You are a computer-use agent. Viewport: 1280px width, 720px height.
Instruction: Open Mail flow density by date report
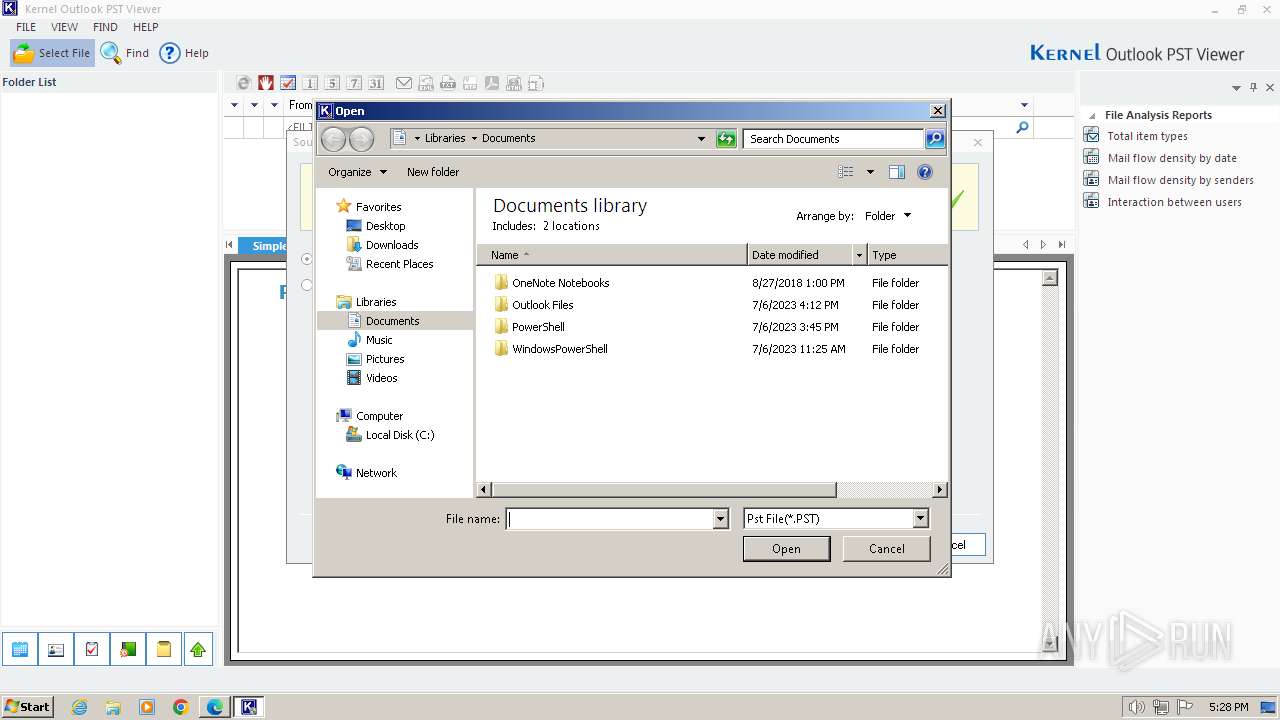pos(1172,158)
